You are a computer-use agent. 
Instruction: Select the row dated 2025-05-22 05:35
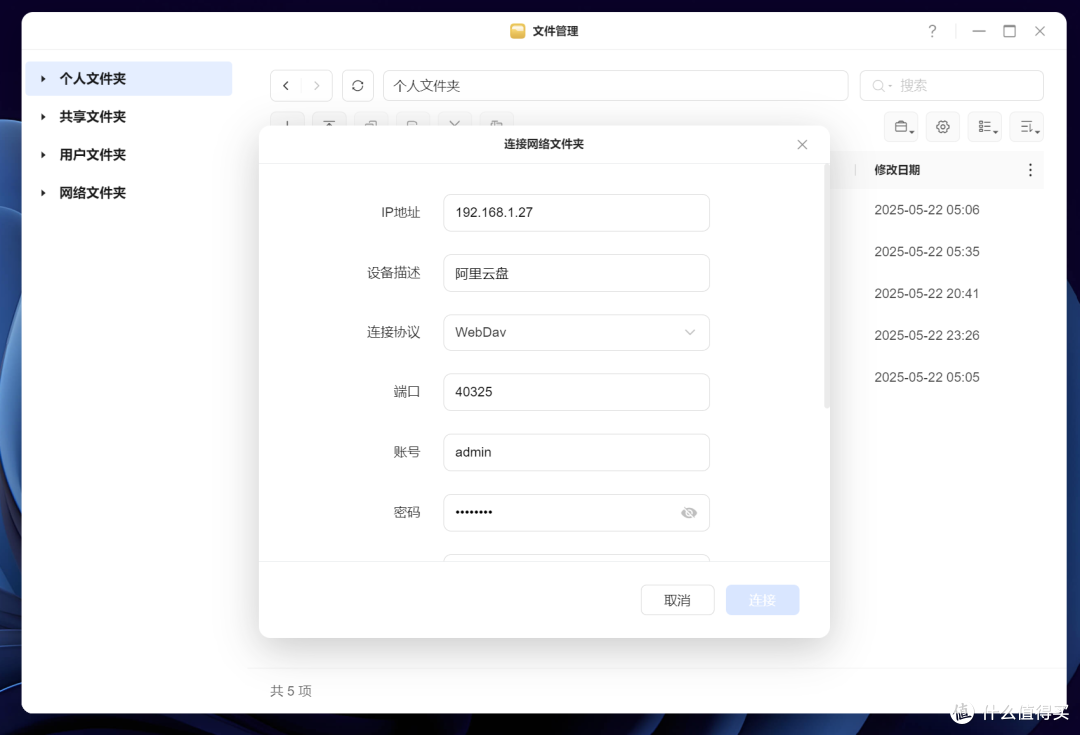coord(926,252)
